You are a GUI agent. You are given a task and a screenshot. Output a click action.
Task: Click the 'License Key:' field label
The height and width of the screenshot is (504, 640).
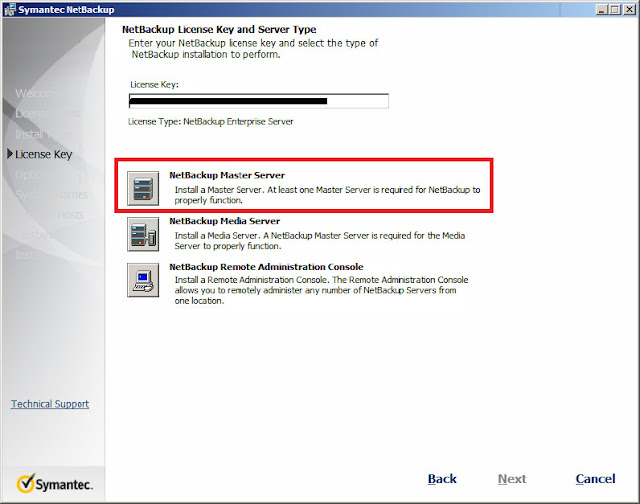[x=154, y=84]
